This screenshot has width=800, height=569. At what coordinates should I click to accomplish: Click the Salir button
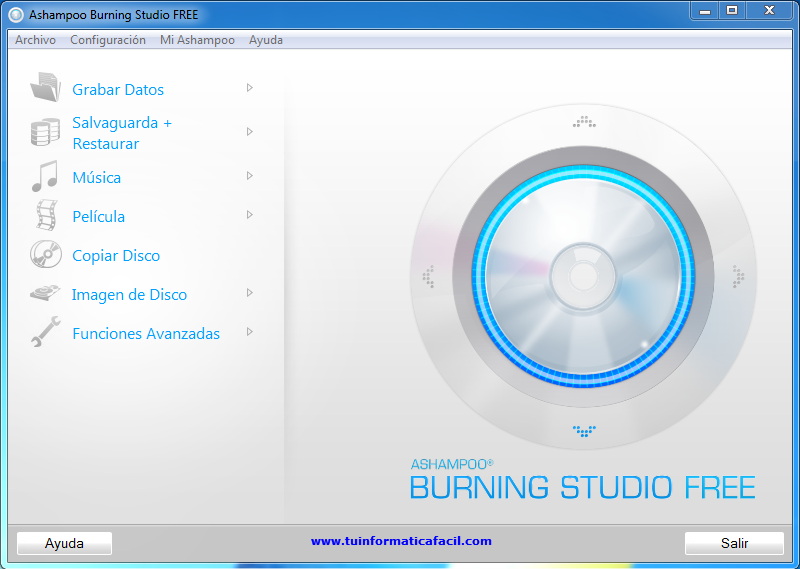[x=734, y=543]
